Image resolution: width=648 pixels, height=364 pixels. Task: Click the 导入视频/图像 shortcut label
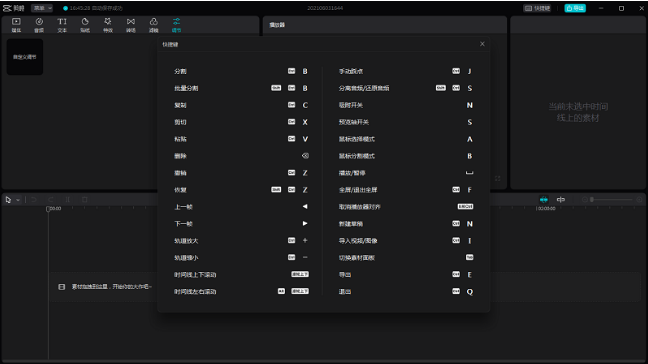coord(358,241)
